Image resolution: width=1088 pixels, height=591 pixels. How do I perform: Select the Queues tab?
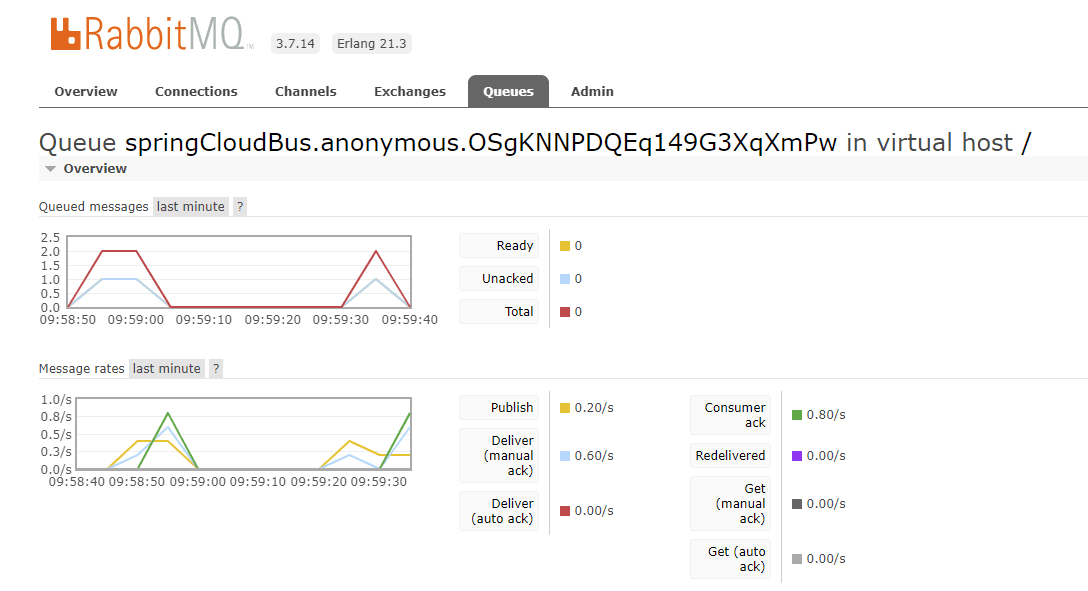click(508, 92)
